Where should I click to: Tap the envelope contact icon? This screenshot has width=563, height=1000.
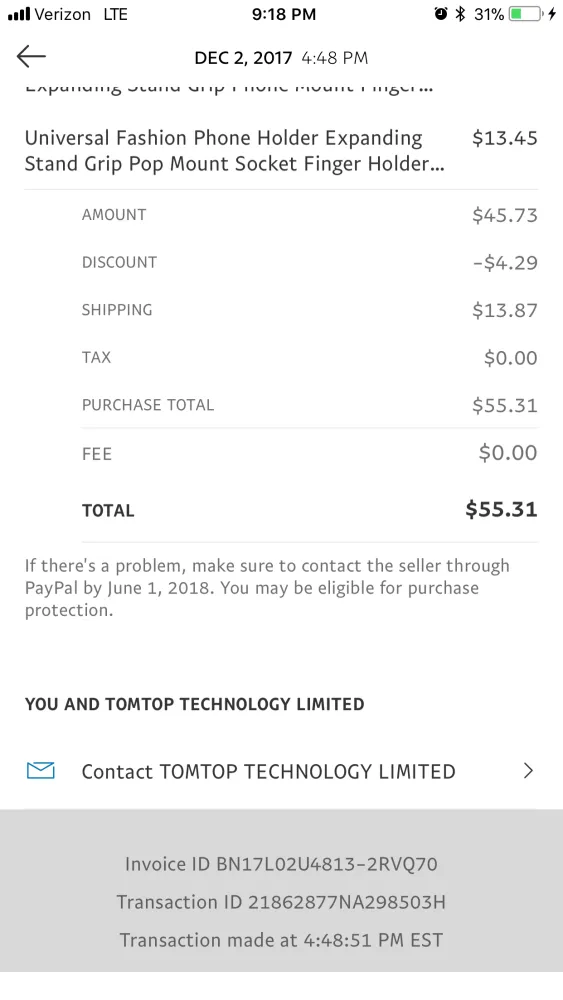pyautogui.click(x=41, y=770)
